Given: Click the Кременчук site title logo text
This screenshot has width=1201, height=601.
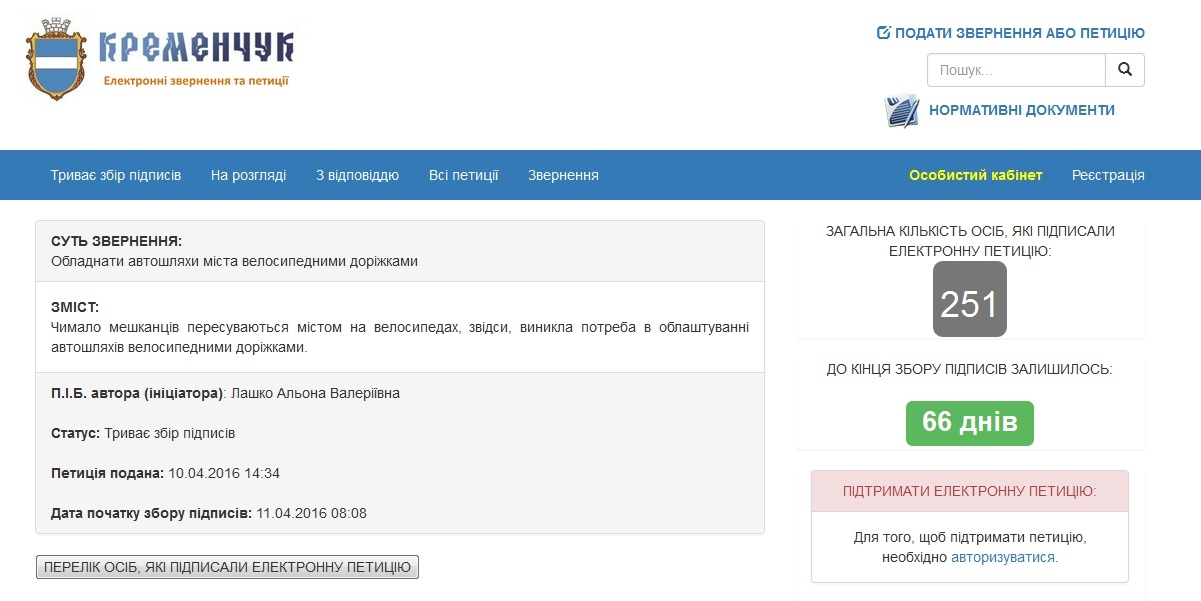Looking at the screenshot, I should (196, 47).
